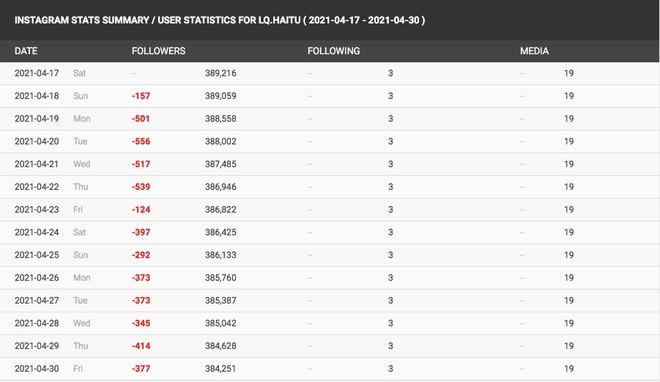Select follower count 385,760
The image size is (660, 382).
click(x=221, y=278)
